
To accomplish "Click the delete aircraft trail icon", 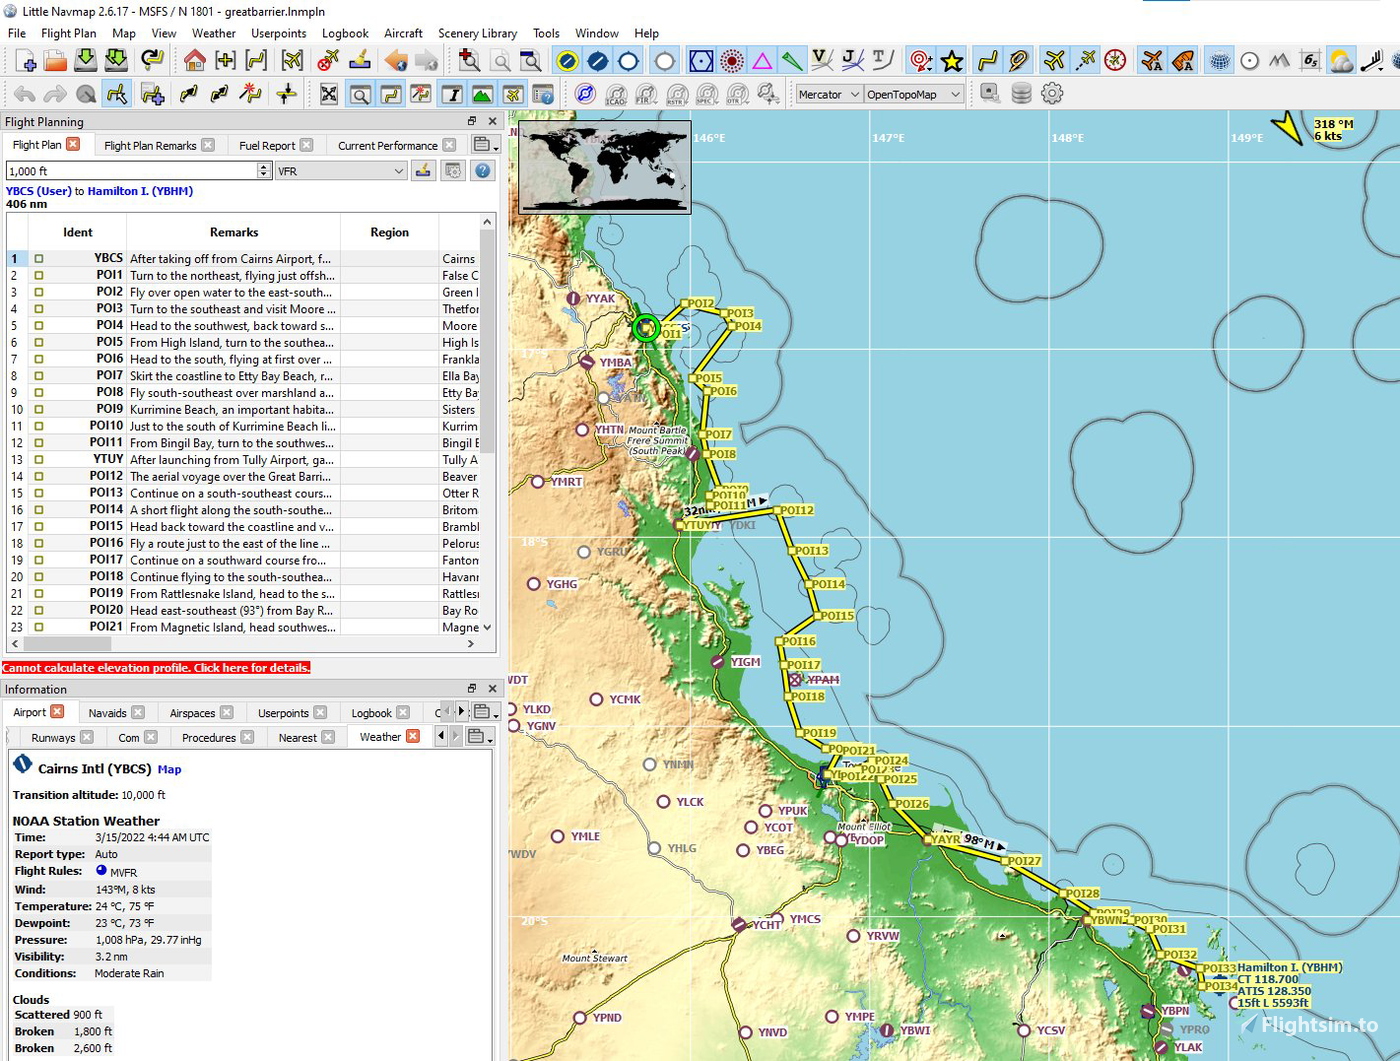I will coord(328,61).
